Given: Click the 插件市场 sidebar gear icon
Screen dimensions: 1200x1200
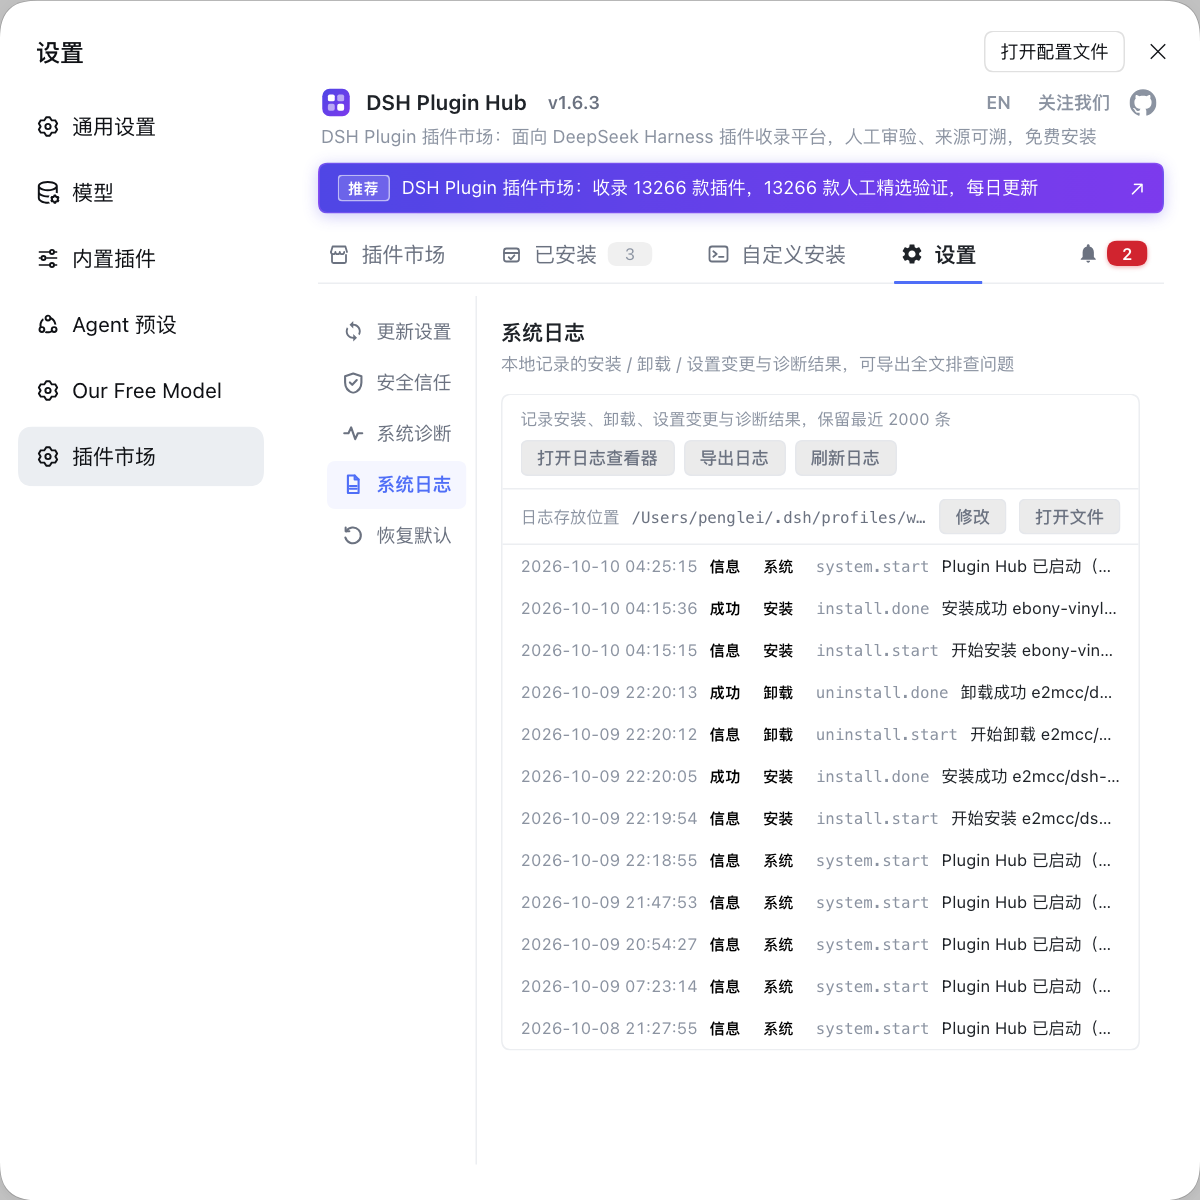Looking at the screenshot, I should [48, 457].
